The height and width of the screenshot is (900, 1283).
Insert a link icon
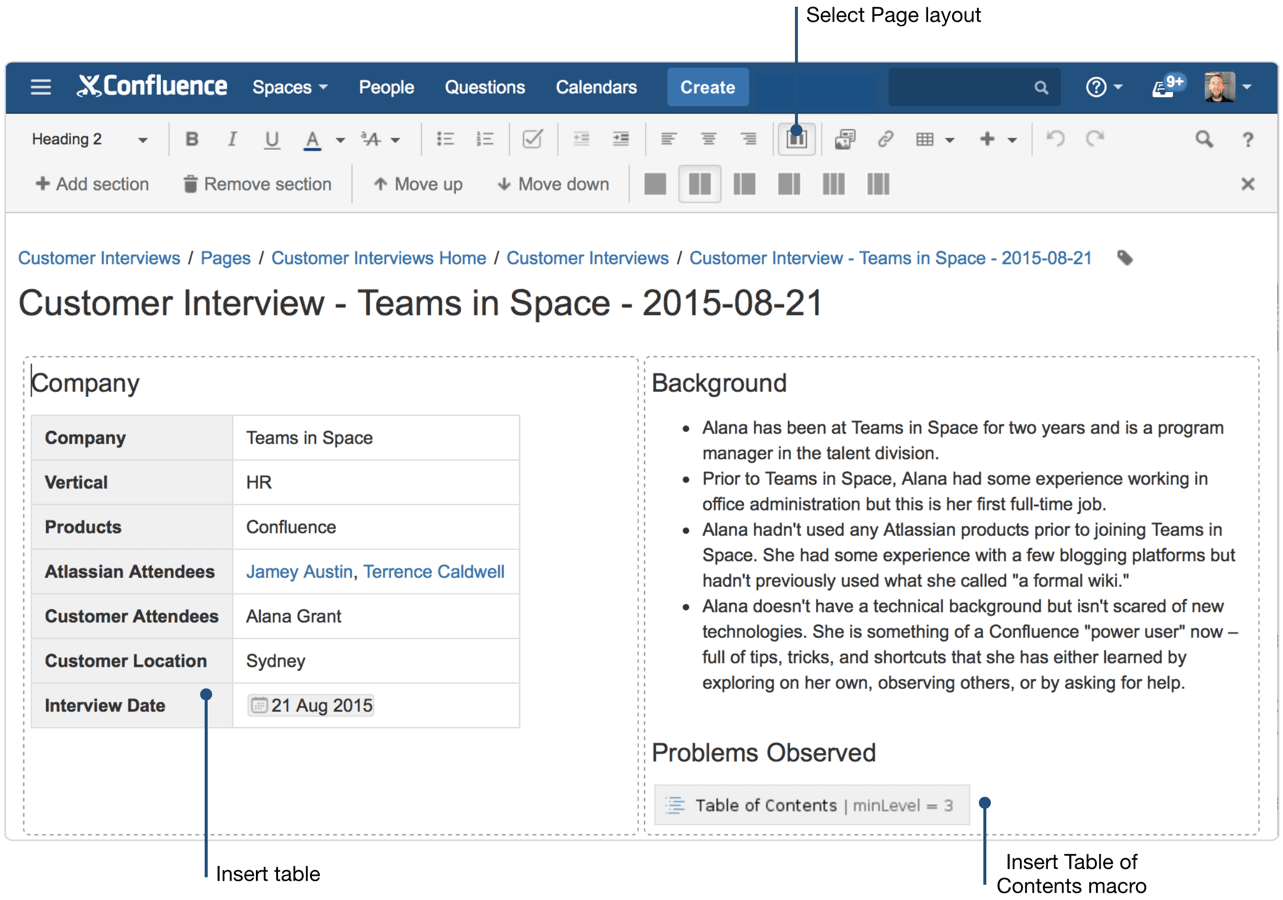(885, 140)
